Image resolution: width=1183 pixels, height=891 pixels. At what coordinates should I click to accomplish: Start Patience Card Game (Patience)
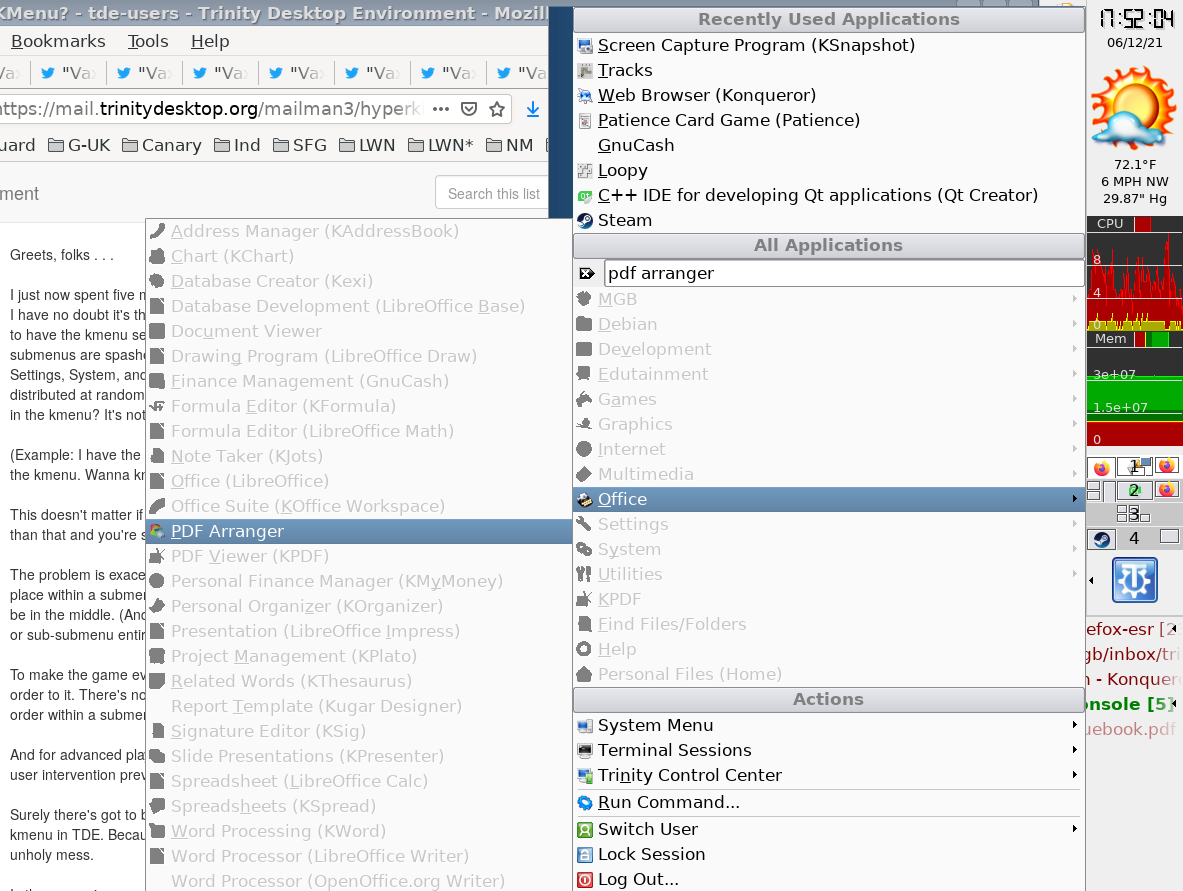pos(828,120)
